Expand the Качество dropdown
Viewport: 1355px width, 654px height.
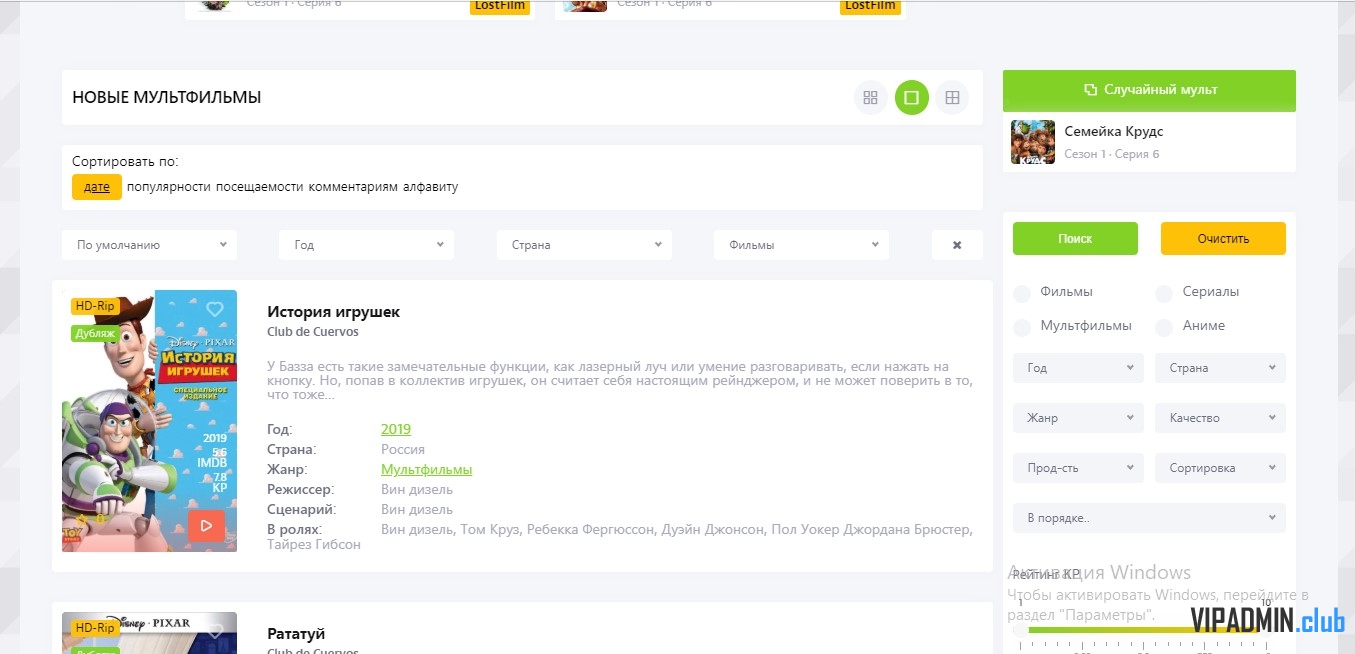(x=1220, y=418)
